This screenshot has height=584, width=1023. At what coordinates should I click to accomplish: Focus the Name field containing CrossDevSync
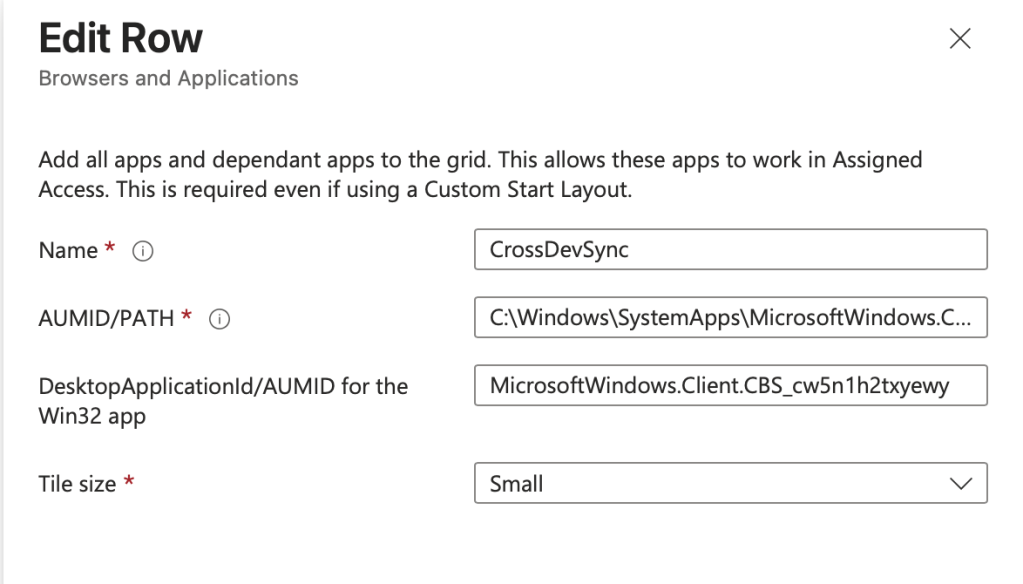point(730,250)
